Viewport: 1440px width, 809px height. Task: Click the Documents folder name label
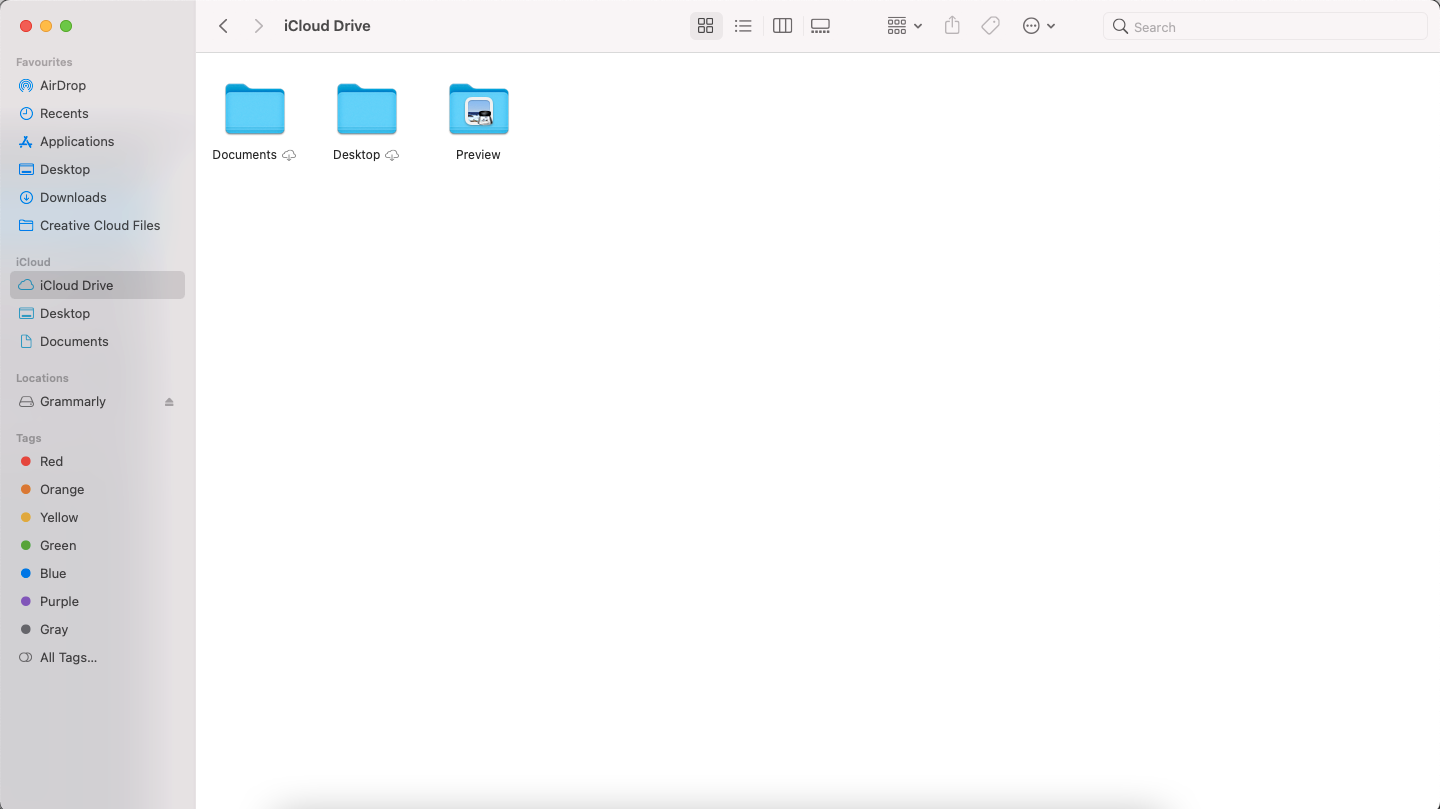(x=245, y=155)
